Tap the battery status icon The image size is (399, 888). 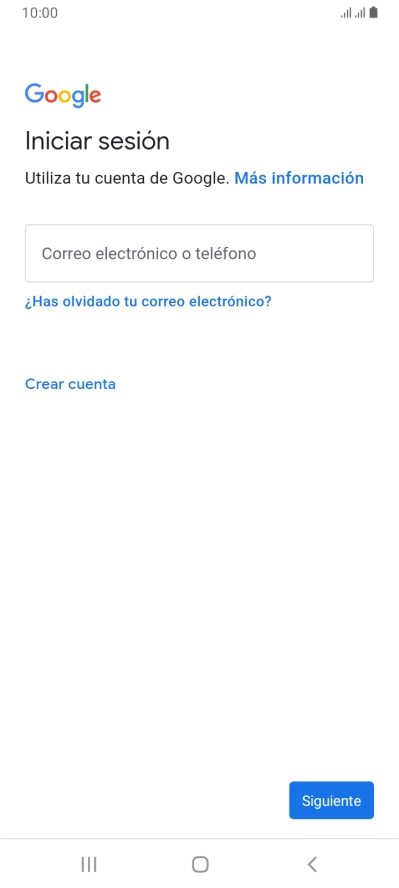point(373,12)
